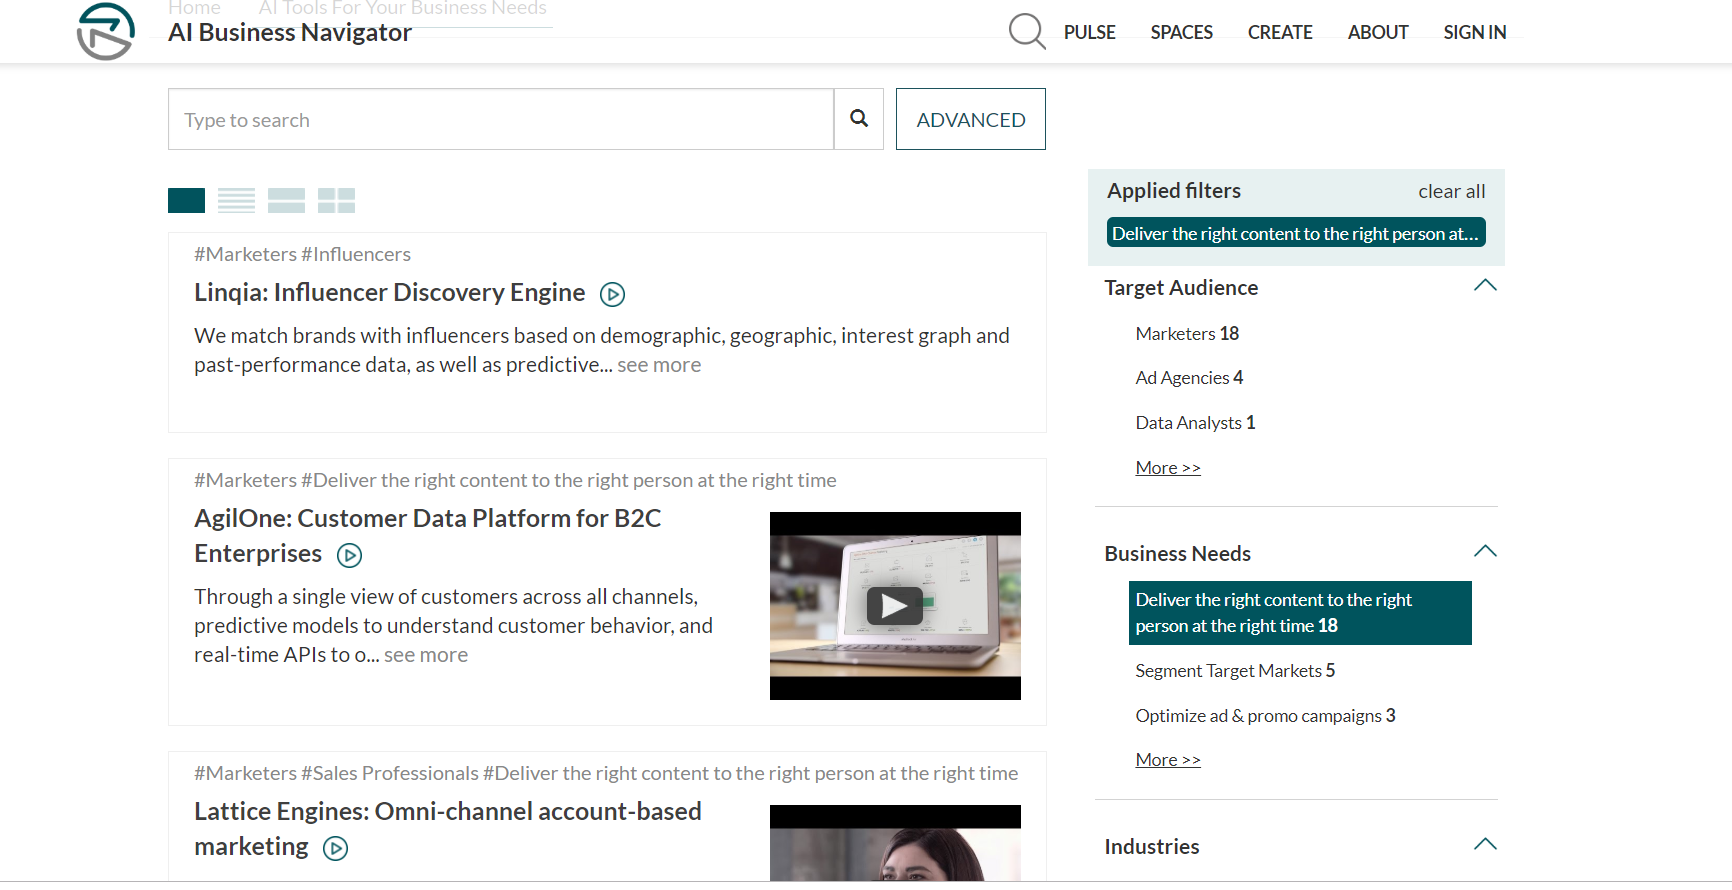The height and width of the screenshot is (890, 1732).
Task: Open the PULSE menu item
Action: [1089, 32]
